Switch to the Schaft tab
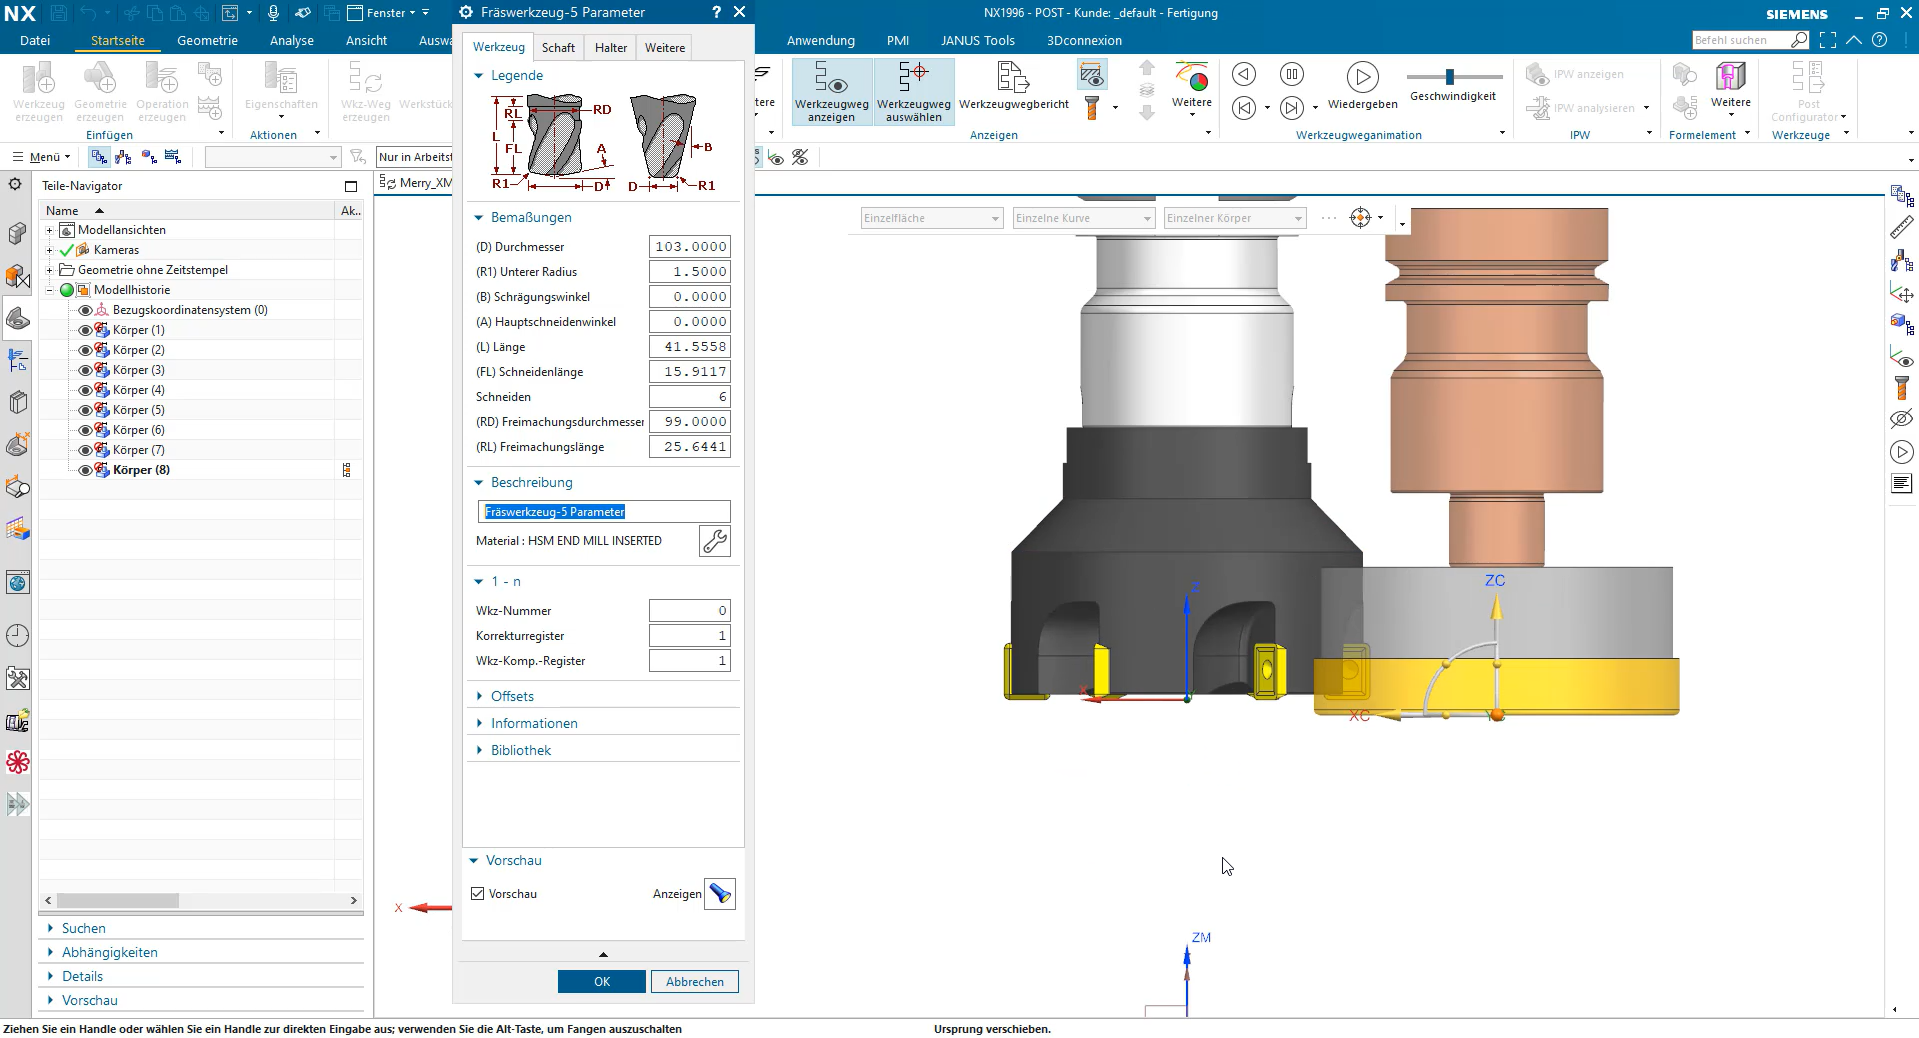 558,48
